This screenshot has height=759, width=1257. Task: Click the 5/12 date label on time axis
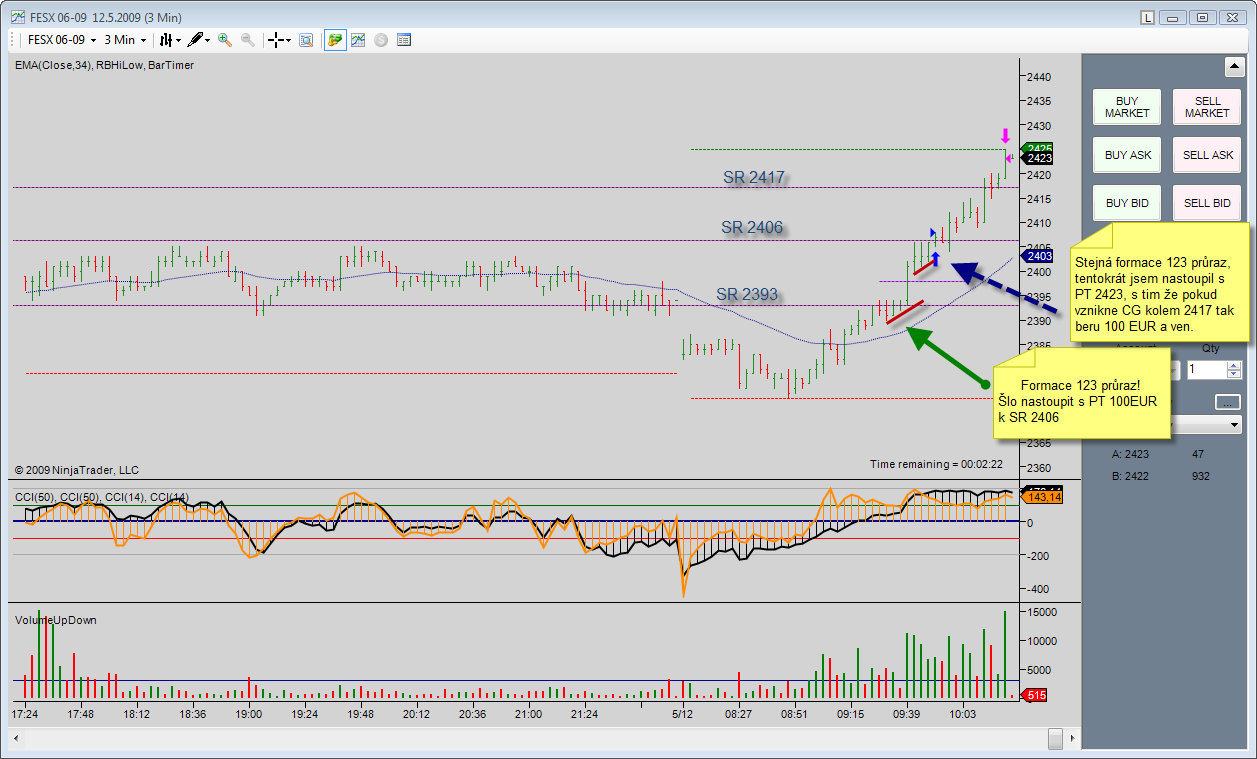point(682,714)
